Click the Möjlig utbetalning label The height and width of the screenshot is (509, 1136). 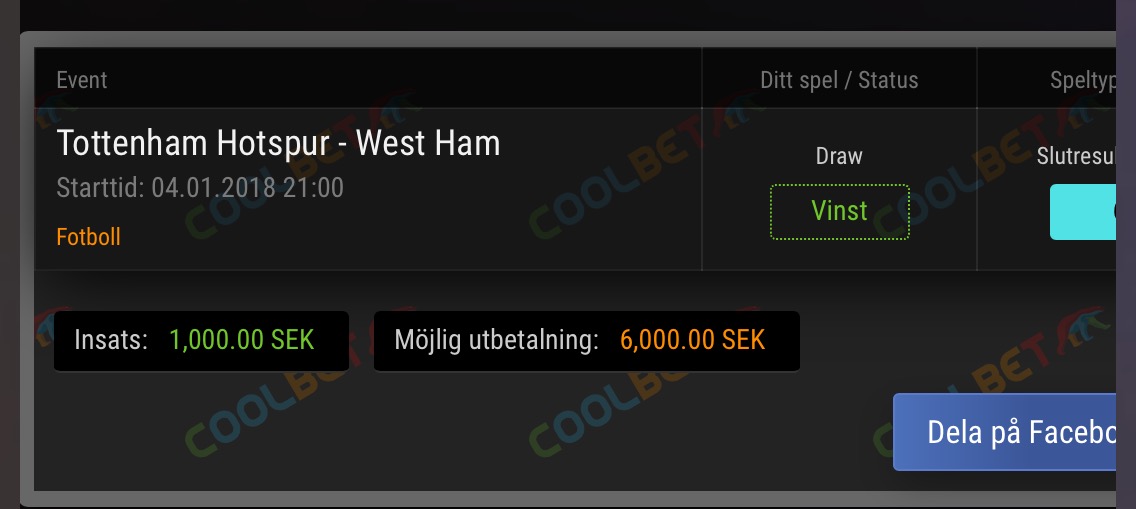tap(496, 340)
